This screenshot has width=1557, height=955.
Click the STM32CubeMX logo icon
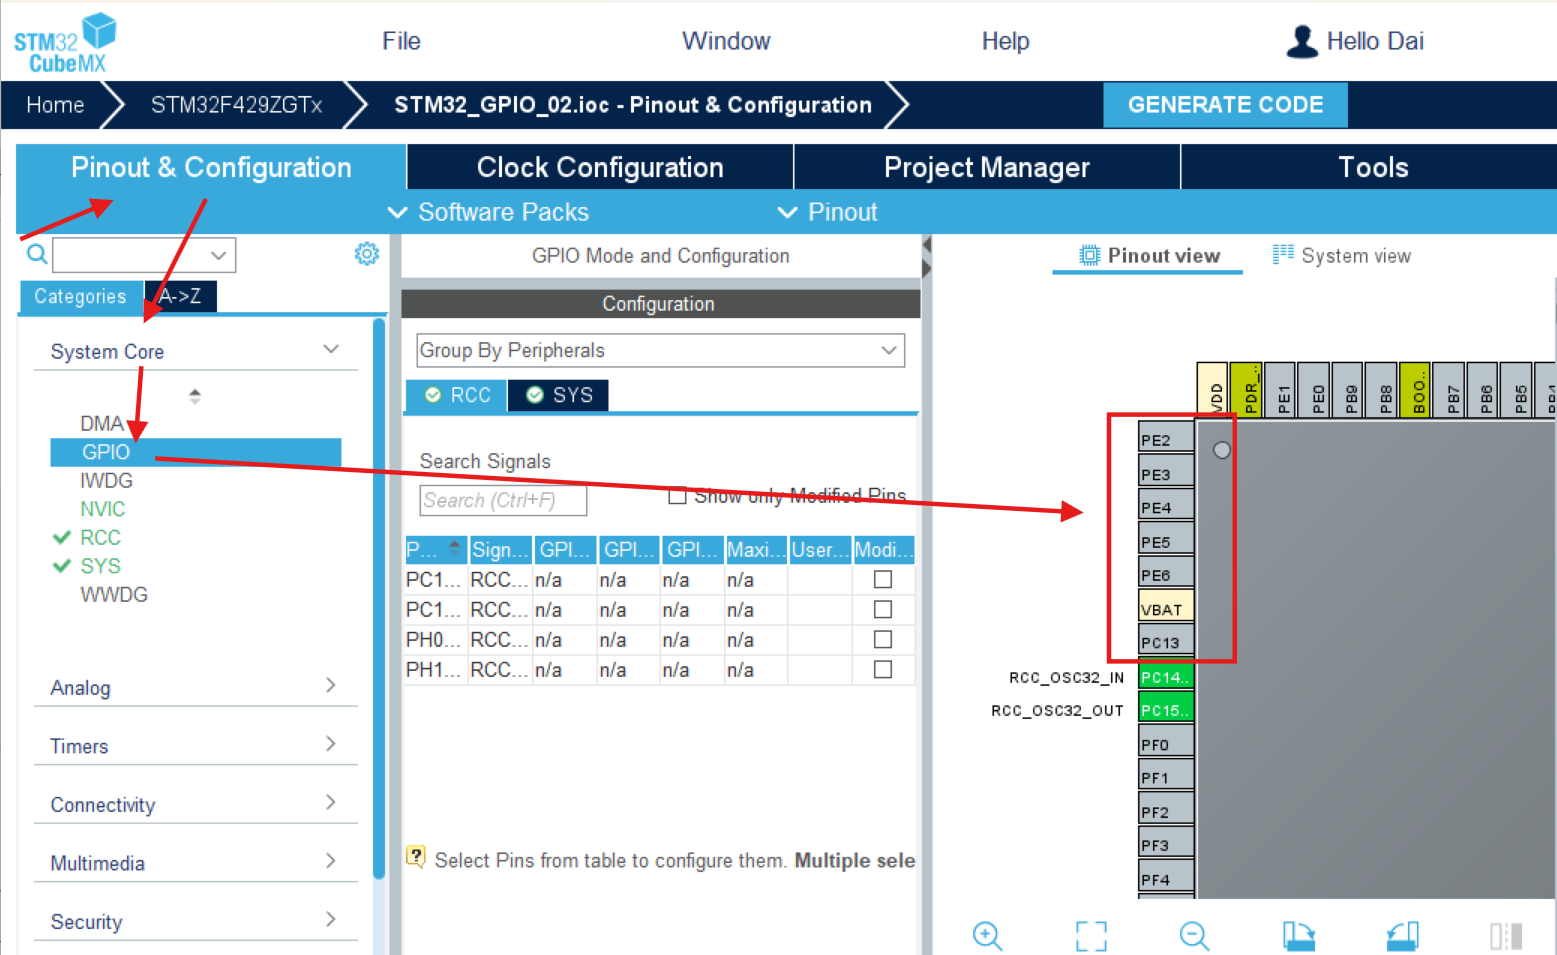point(65,43)
